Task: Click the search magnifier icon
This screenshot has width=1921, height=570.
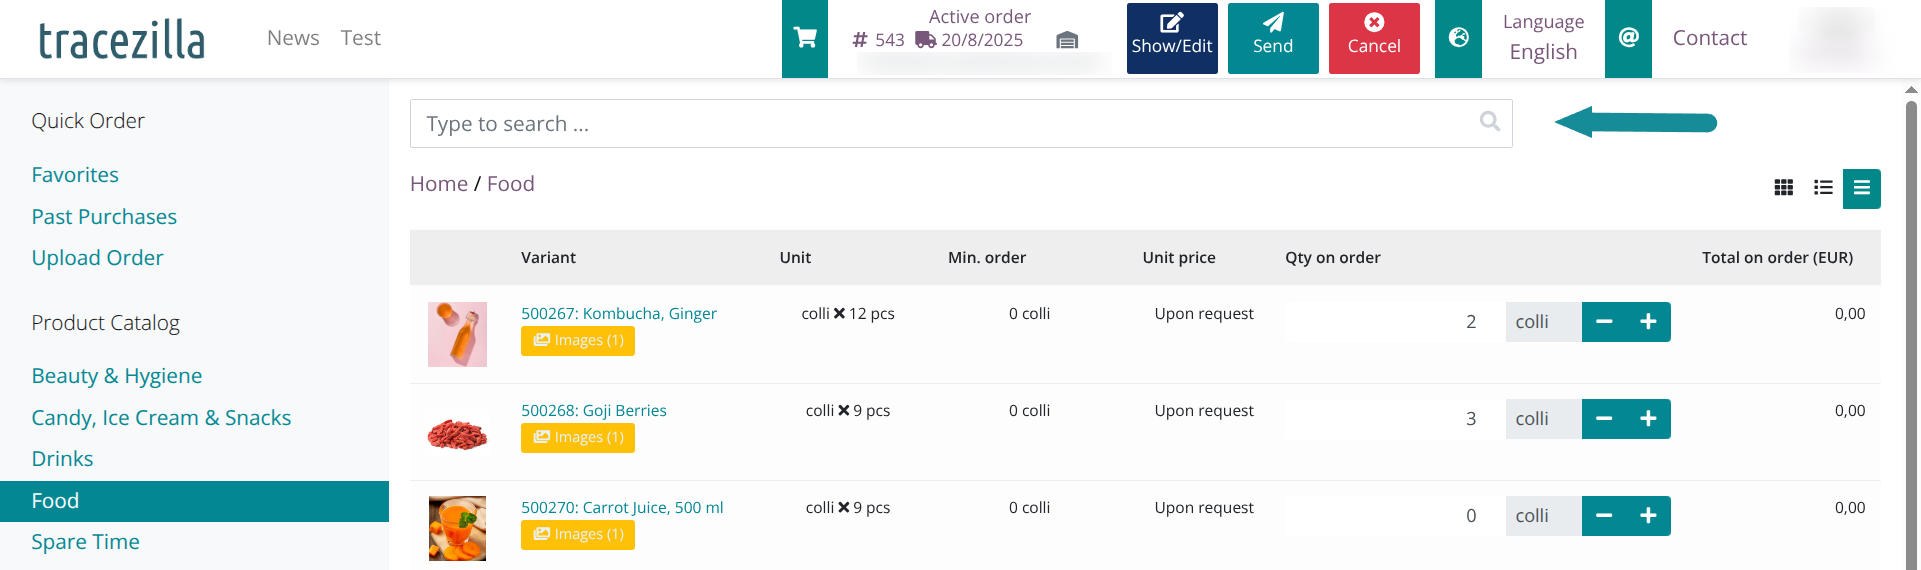Action: click(1489, 122)
